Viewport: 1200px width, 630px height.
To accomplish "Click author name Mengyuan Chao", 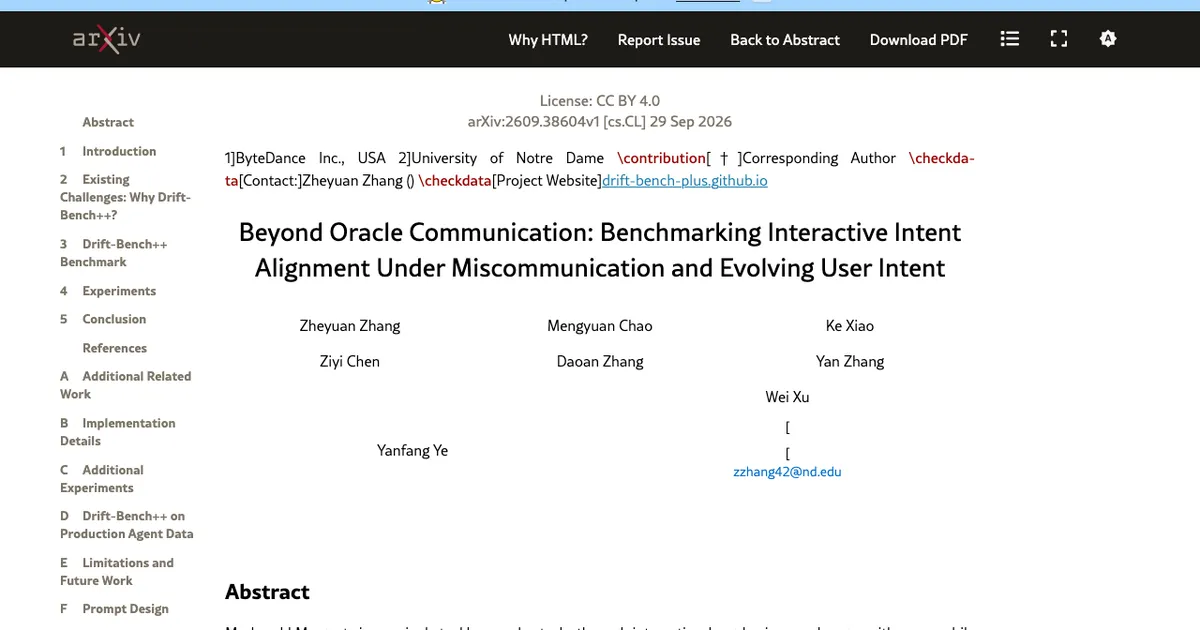I will pos(600,326).
